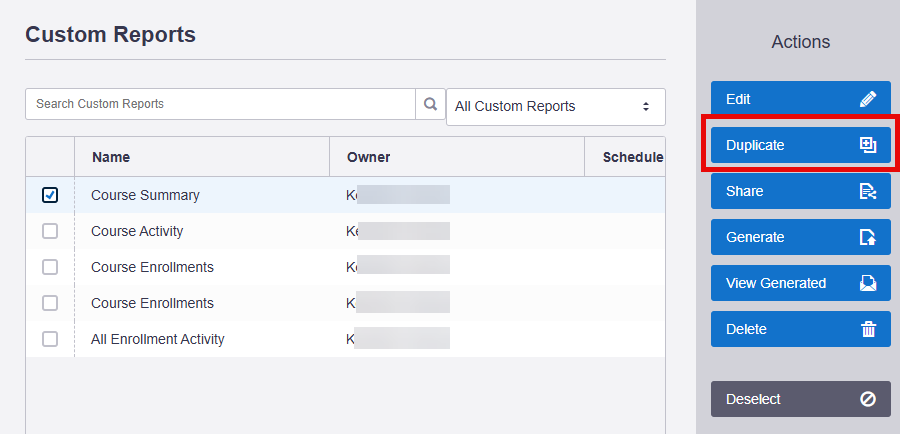
Task: Click the View Generated envelope icon
Action: click(x=868, y=283)
